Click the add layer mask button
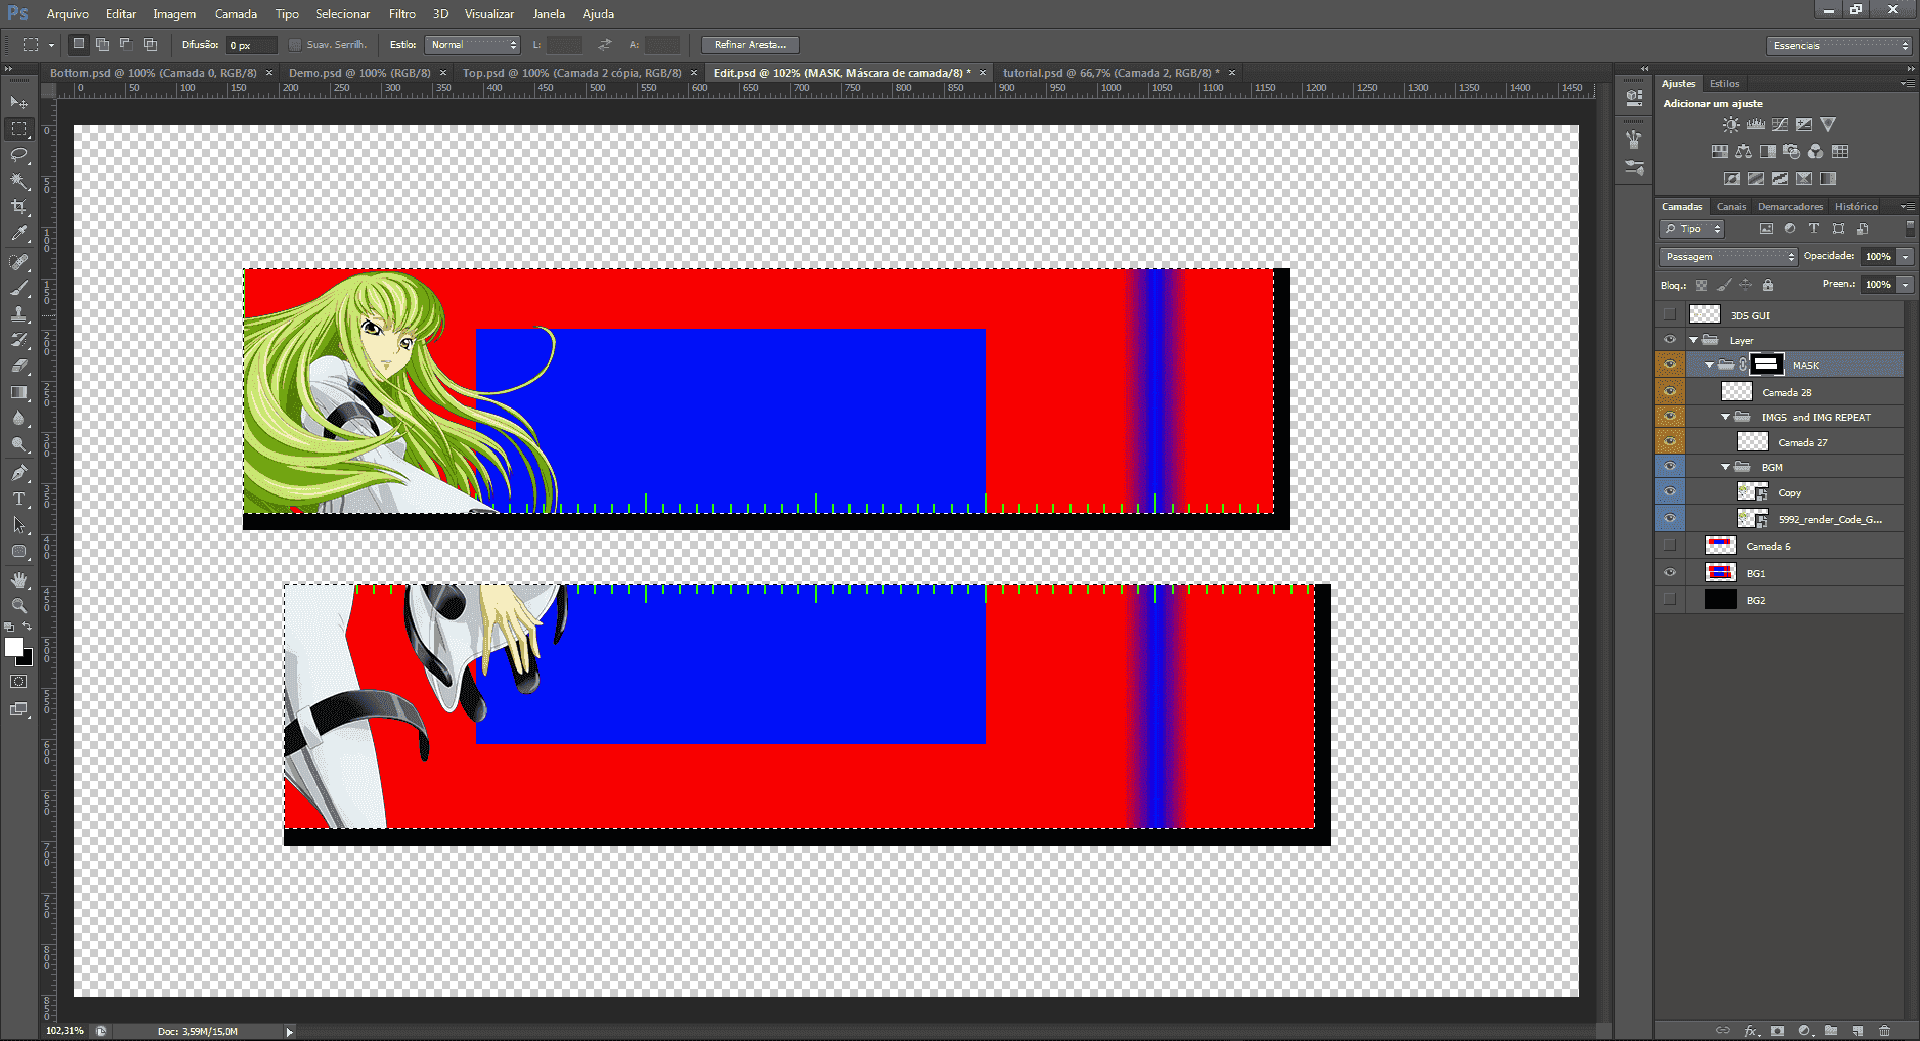 [x=1777, y=1030]
